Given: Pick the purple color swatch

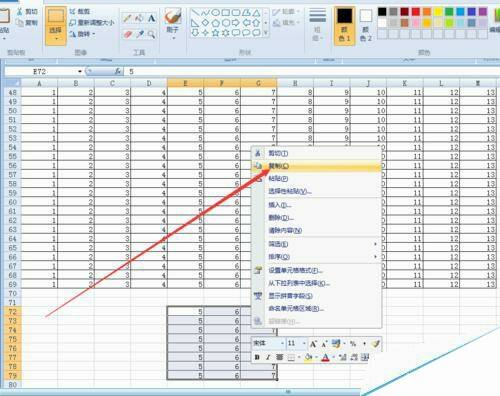Looking at the screenshot, I should (483, 12).
